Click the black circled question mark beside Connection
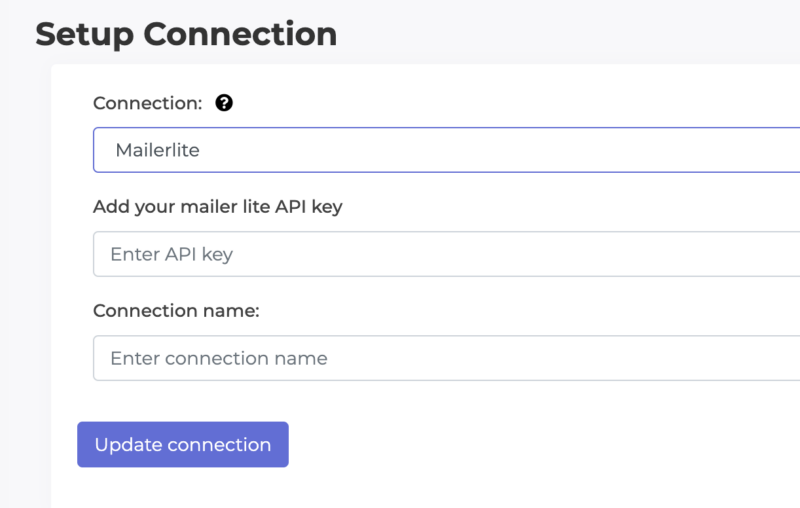Viewport: 800px width, 508px height. click(224, 103)
